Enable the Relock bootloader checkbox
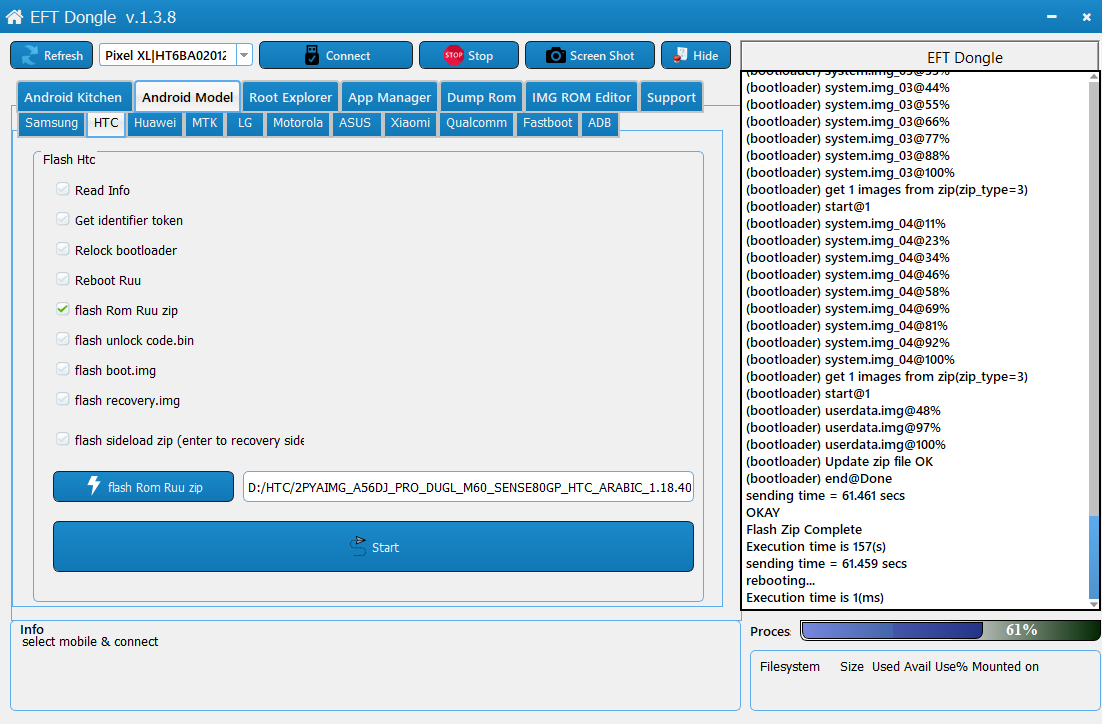This screenshot has width=1102, height=724. (x=63, y=250)
